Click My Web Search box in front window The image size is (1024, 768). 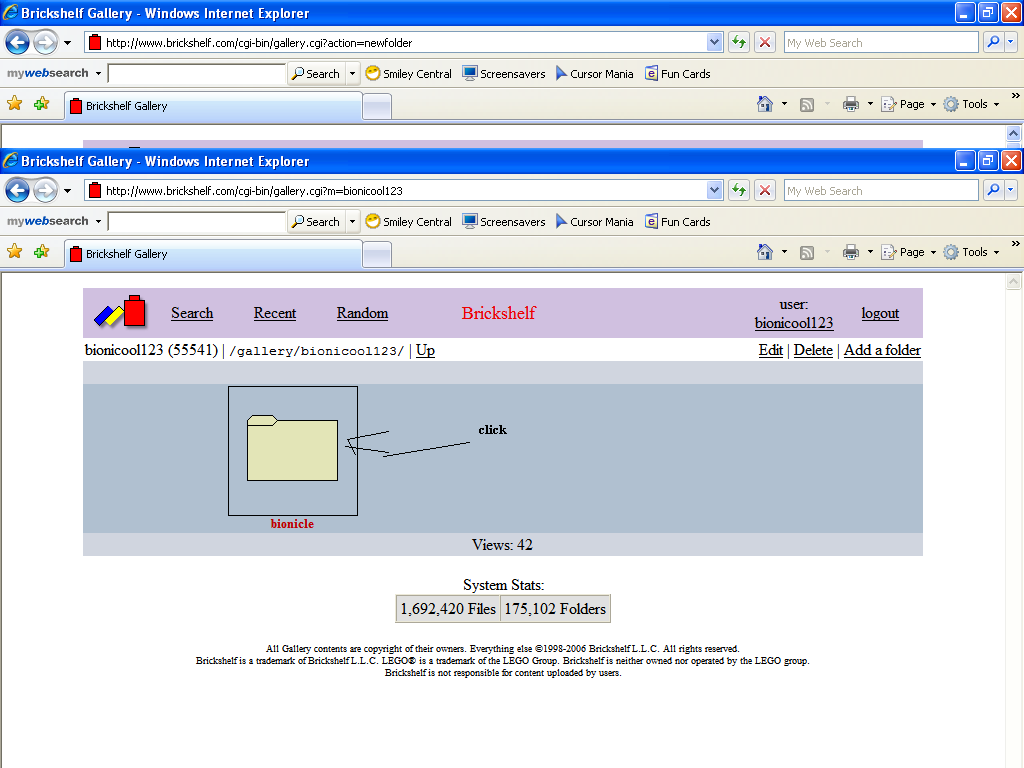click(881, 191)
